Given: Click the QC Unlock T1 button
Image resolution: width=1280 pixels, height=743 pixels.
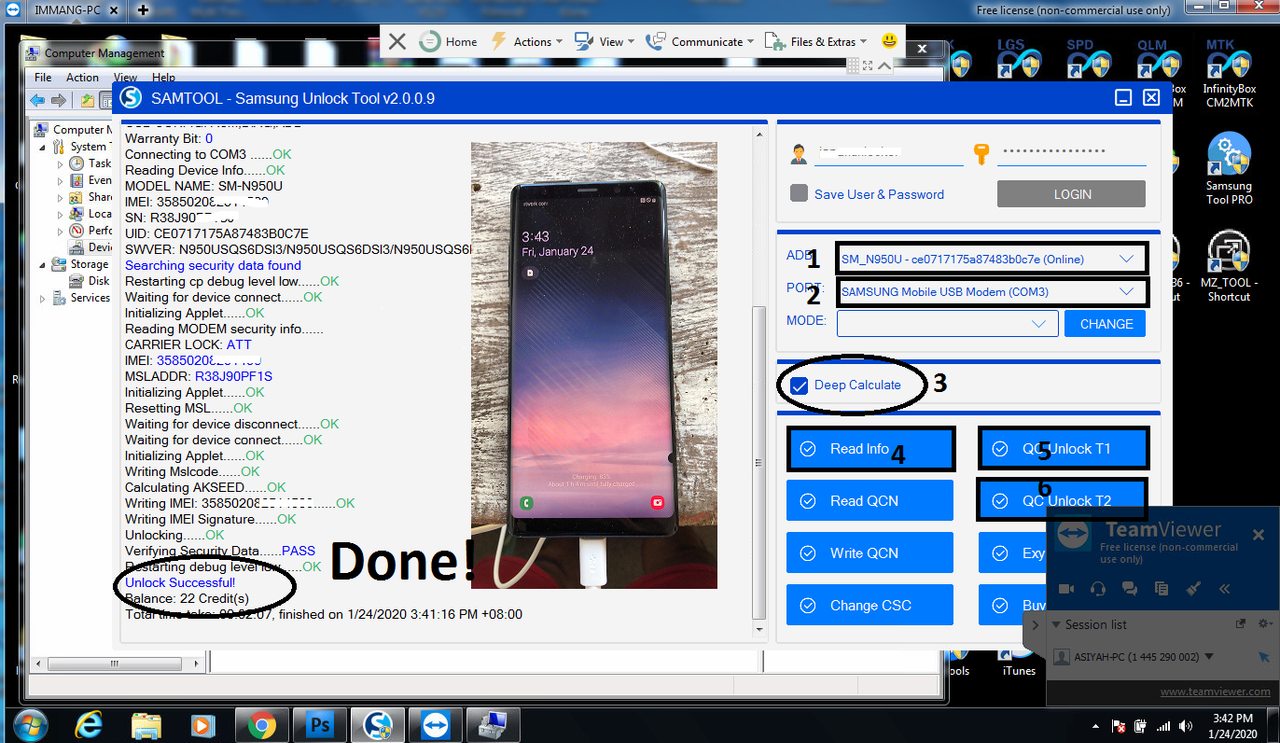Looking at the screenshot, I should tap(1064, 449).
